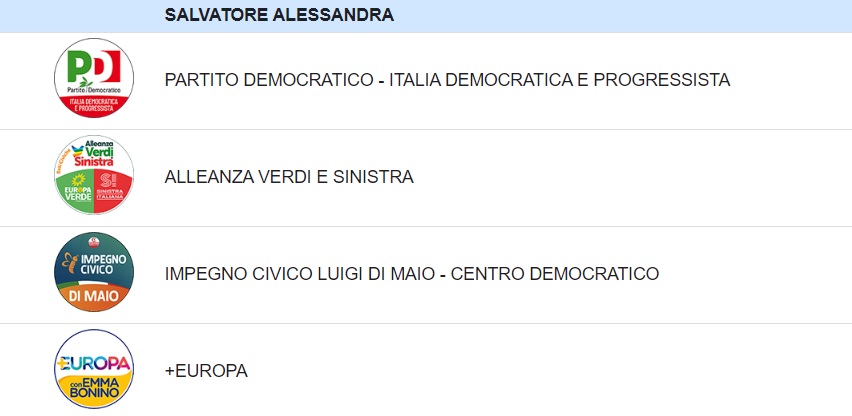Click the red Sinistra Italiana logo section

tap(112, 190)
